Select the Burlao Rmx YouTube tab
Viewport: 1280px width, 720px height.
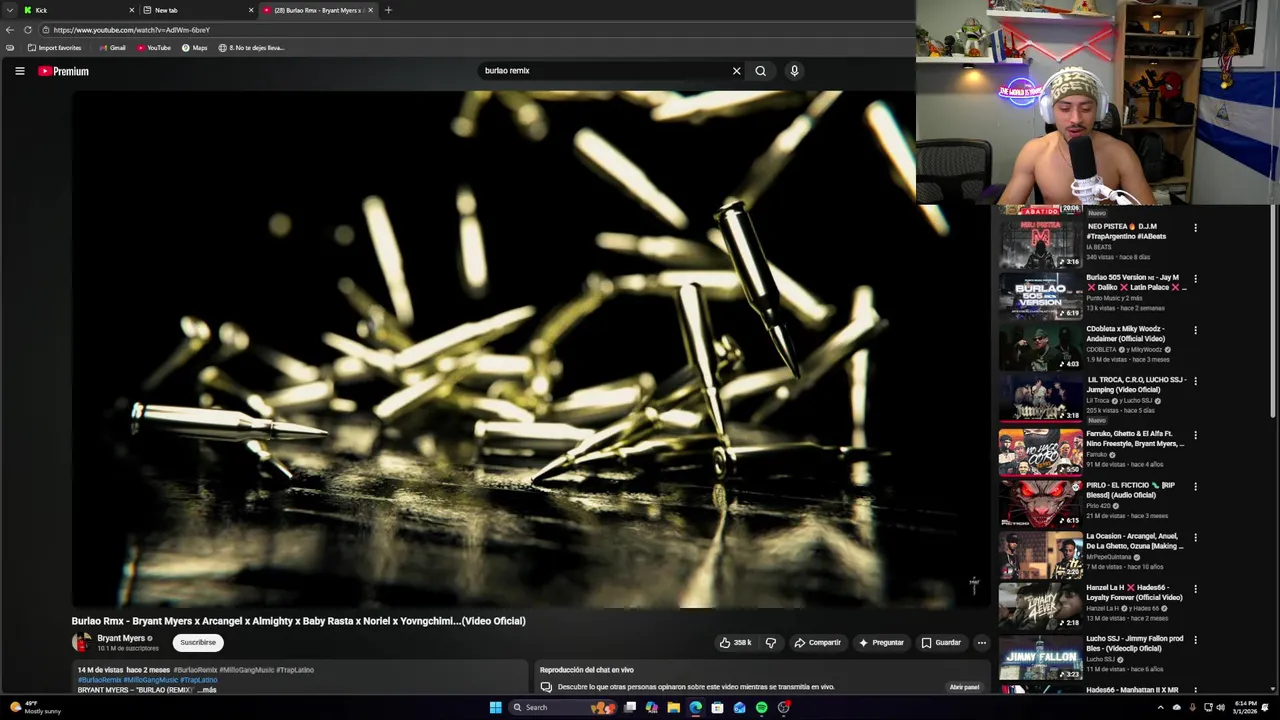(317, 10)
